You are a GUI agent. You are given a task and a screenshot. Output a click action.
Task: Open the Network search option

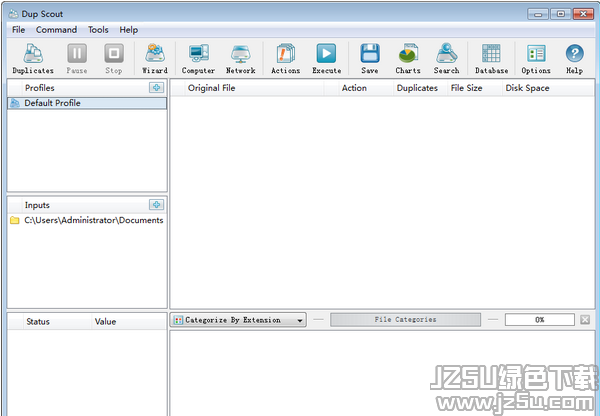[x=240, y=58]
